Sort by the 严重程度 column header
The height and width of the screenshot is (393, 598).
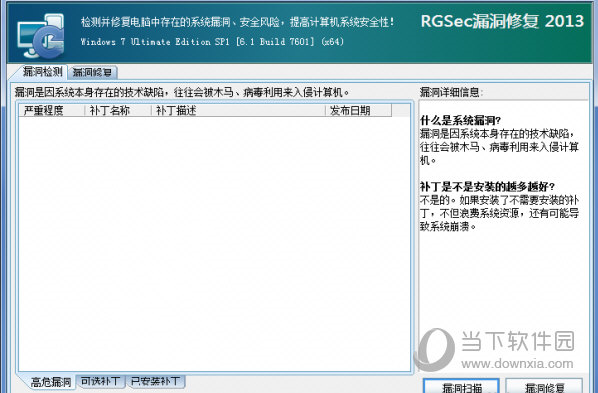pos(51,111)
